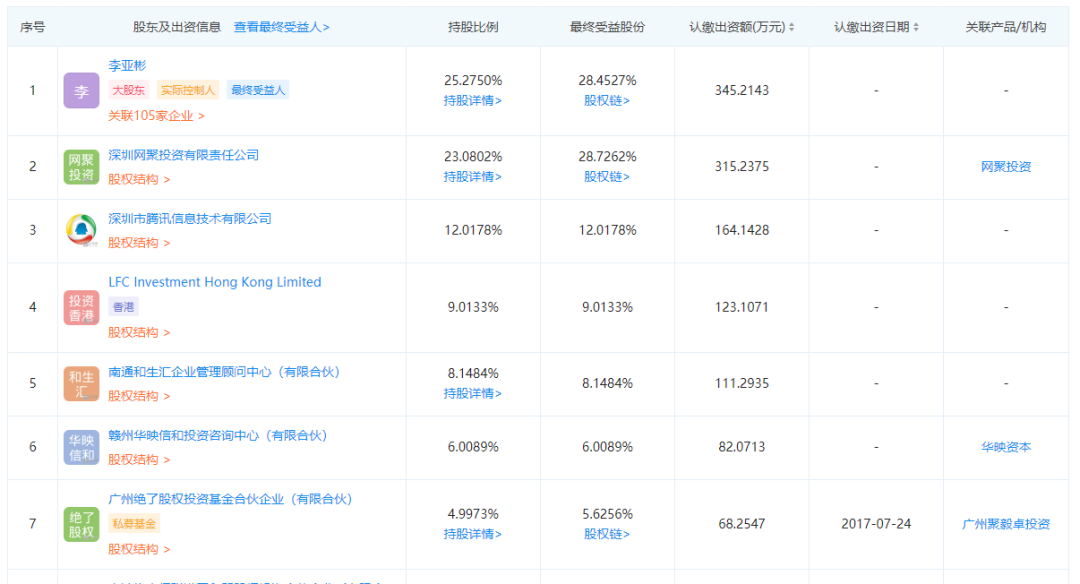Select the 12.0178% shareholding ratio cell
1080x584 pixels.
[x=472, y=230]
